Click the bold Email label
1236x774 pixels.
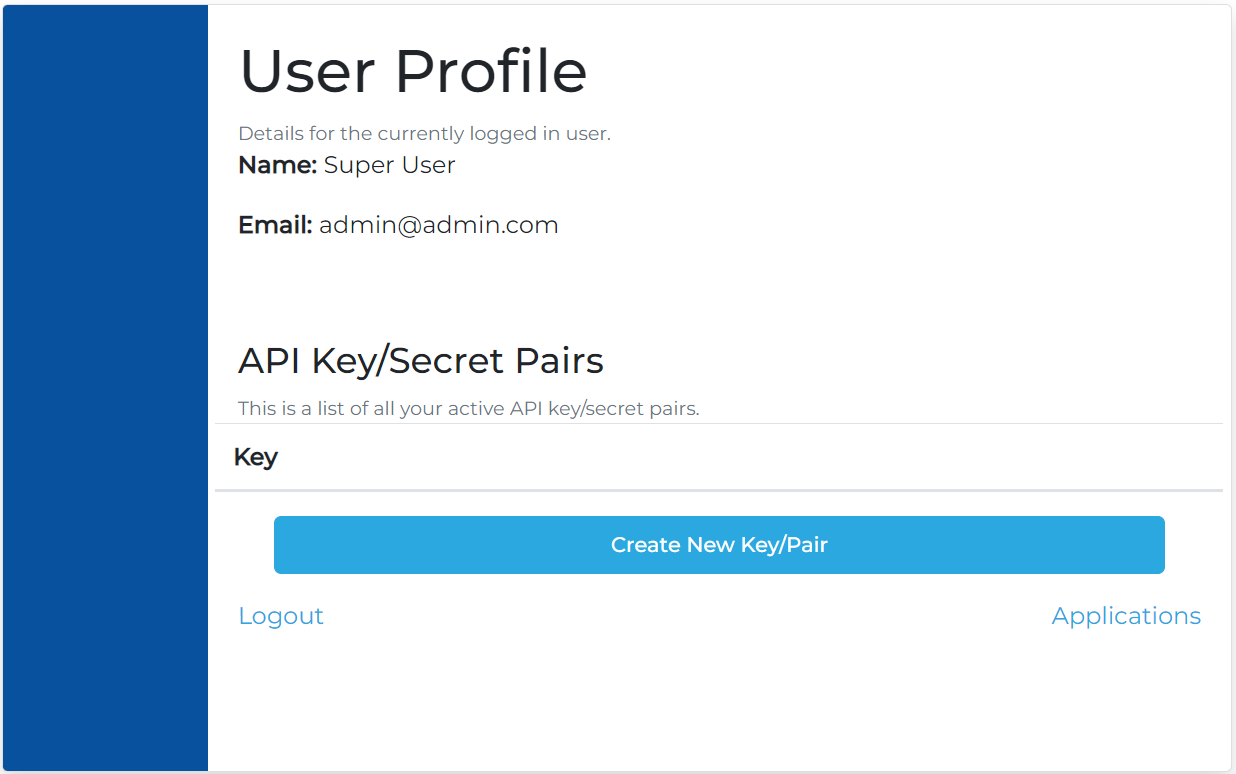(x=275, y=225)
